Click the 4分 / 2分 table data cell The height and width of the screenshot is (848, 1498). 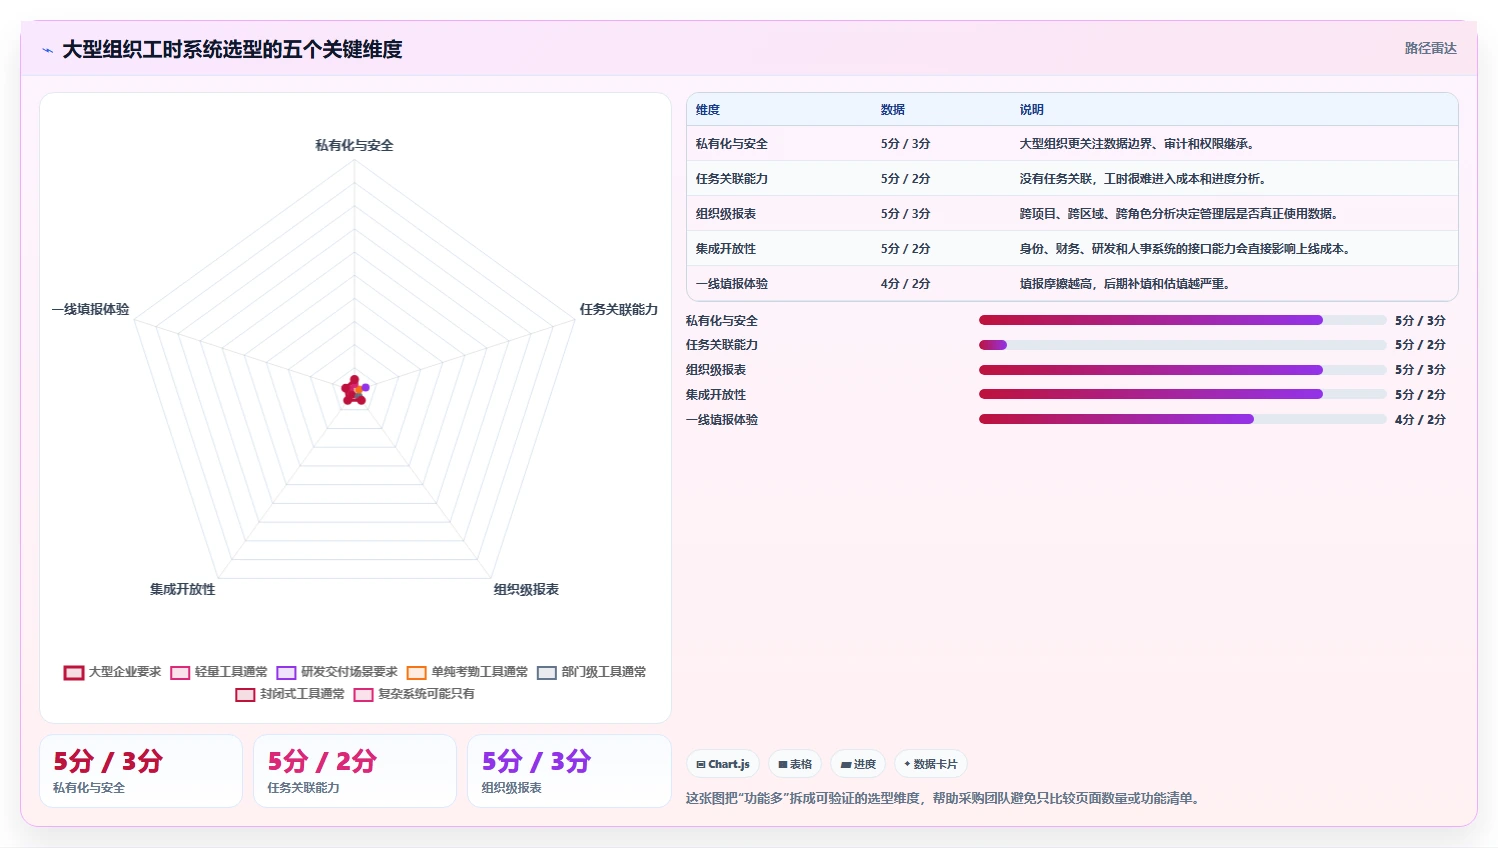pyautogui.click(x=906, y=284)
